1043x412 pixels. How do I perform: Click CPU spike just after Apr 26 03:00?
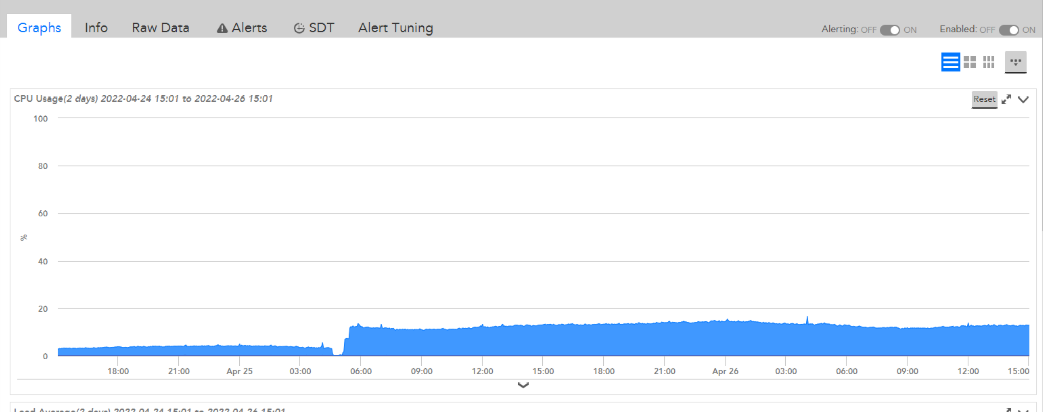click(x=807, y=321)
